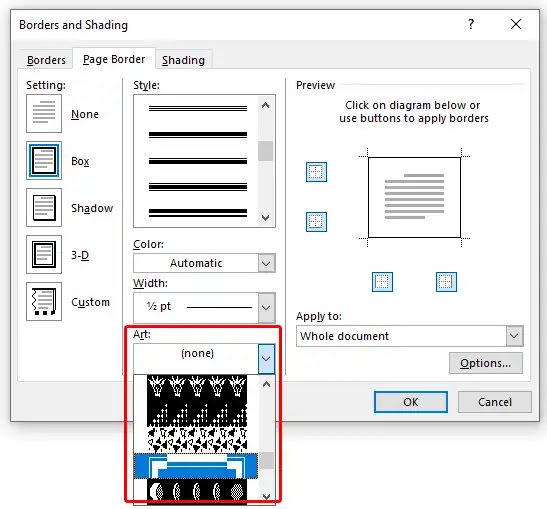Select the Shadow border setting icon
This screenshot has width=547, height=509.
(x=44, y=208)
